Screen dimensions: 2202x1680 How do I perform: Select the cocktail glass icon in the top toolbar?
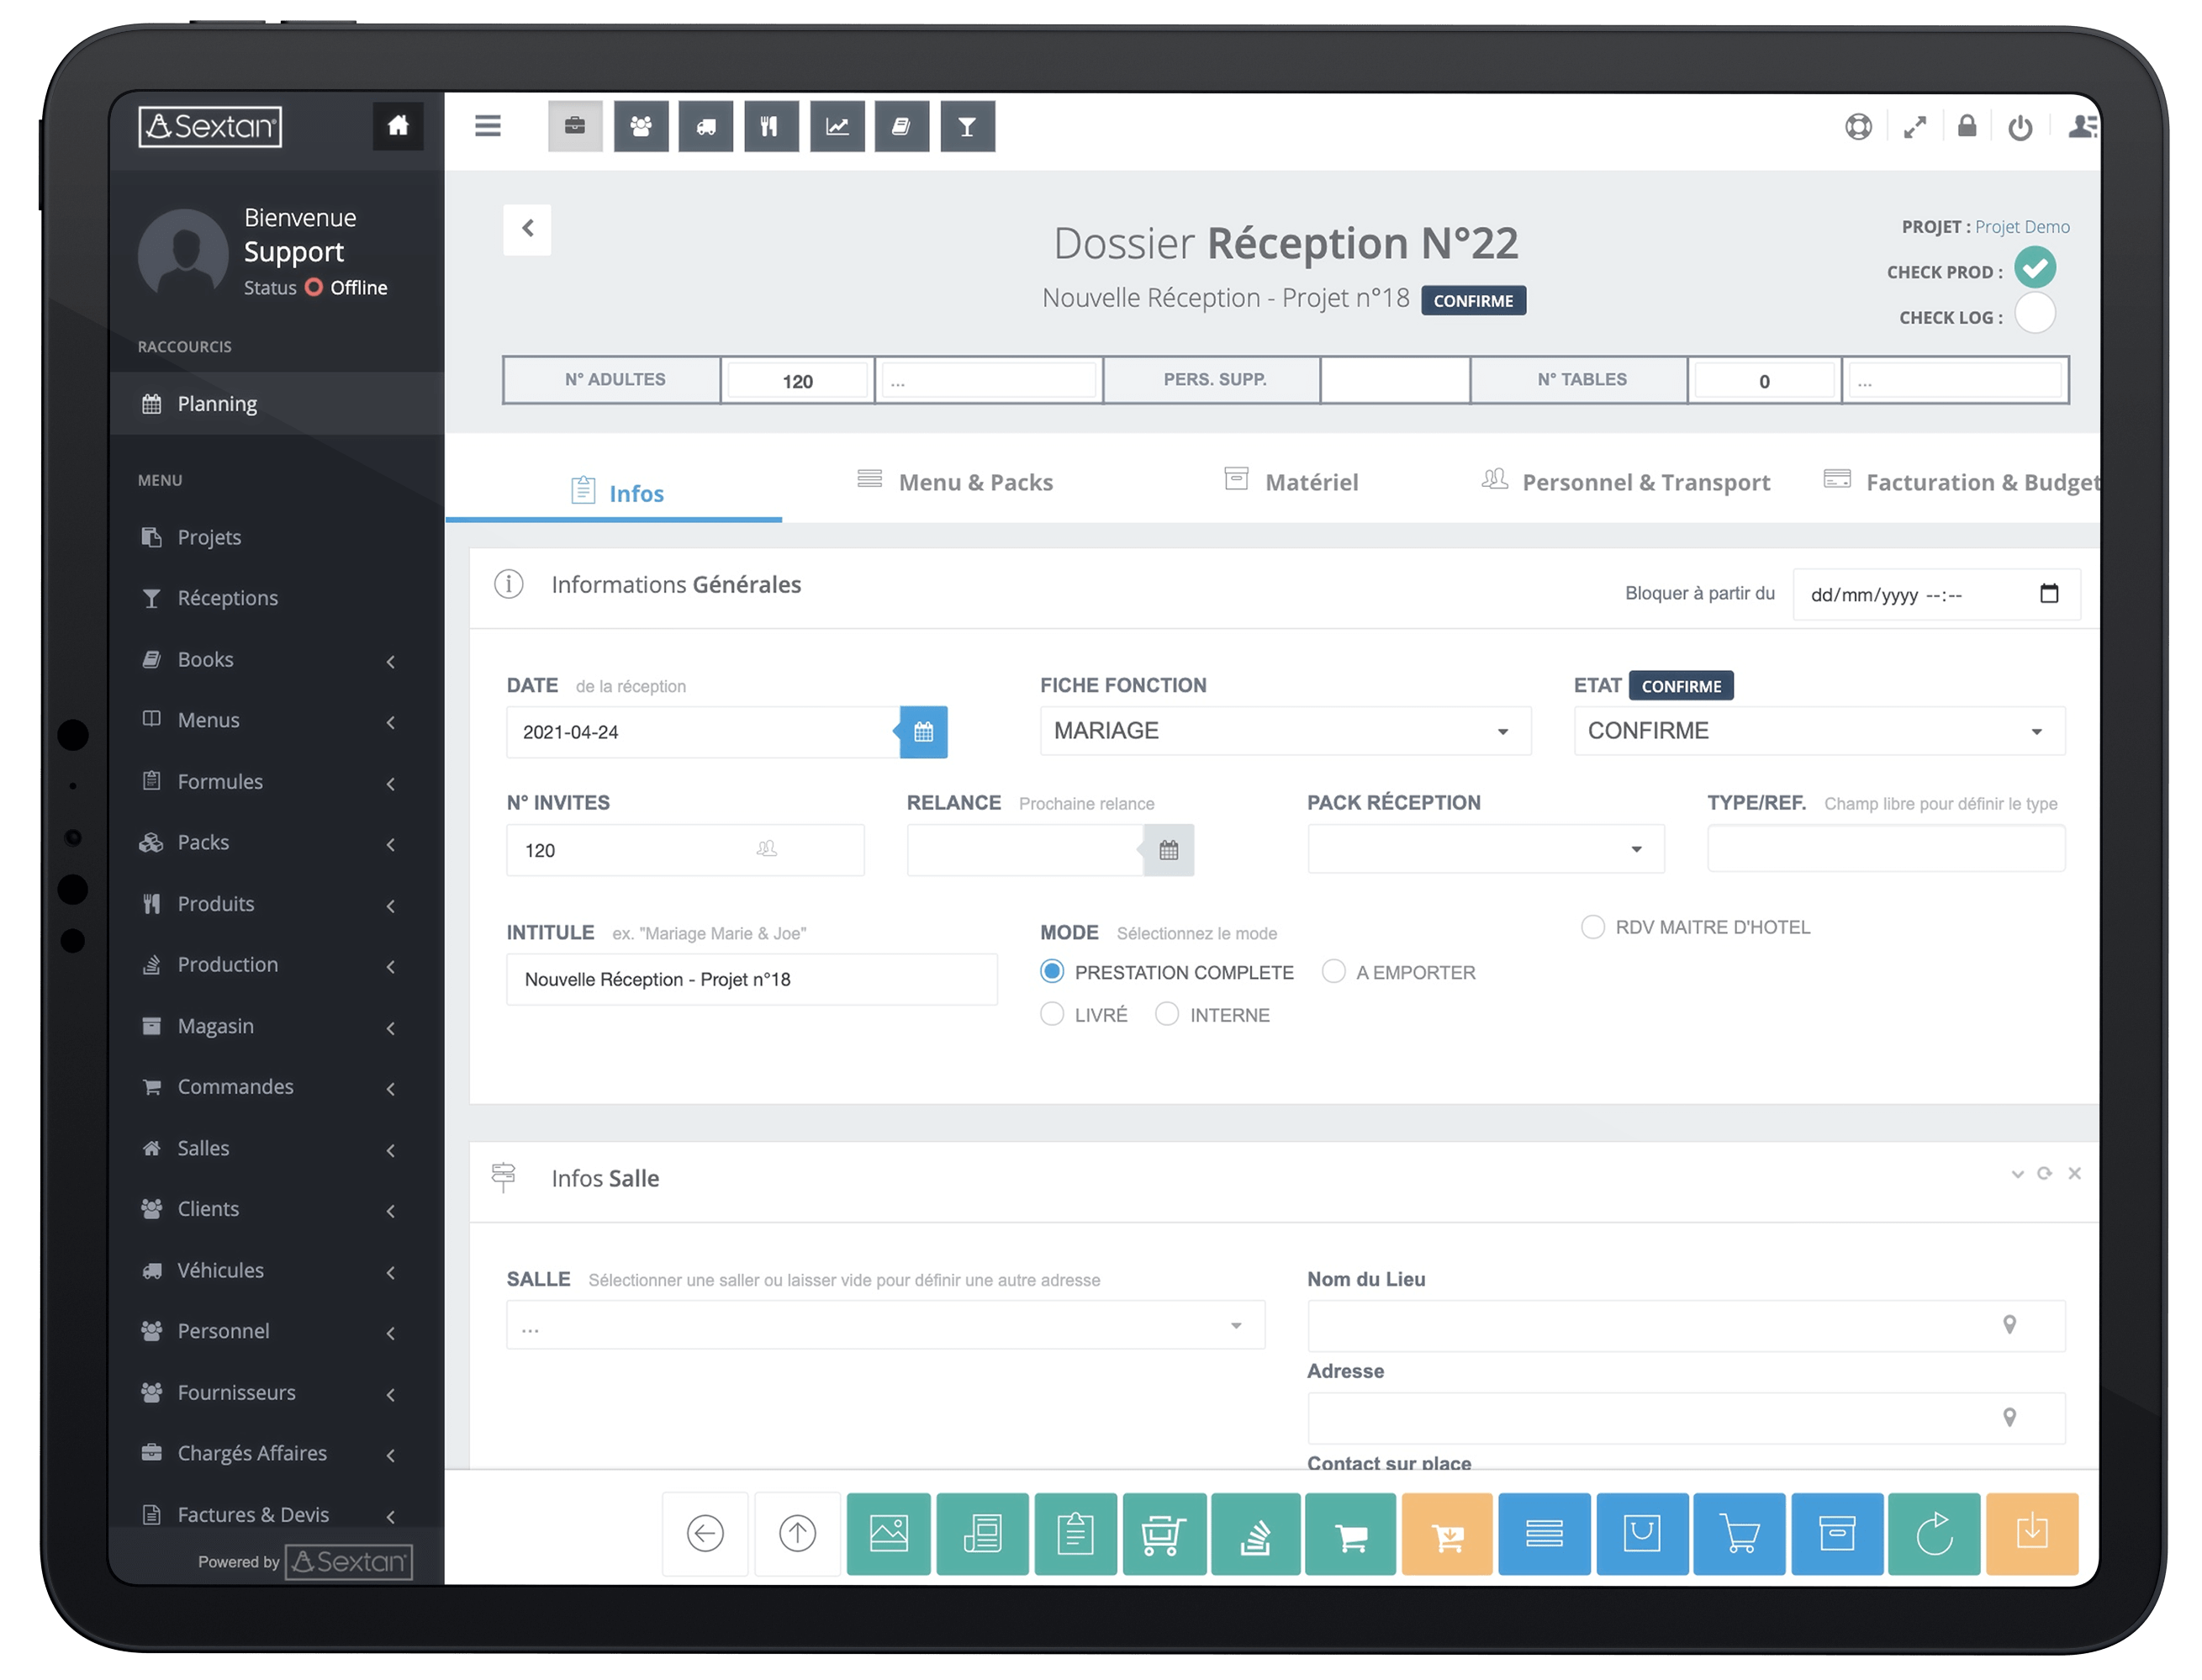(x=966, y=126)
